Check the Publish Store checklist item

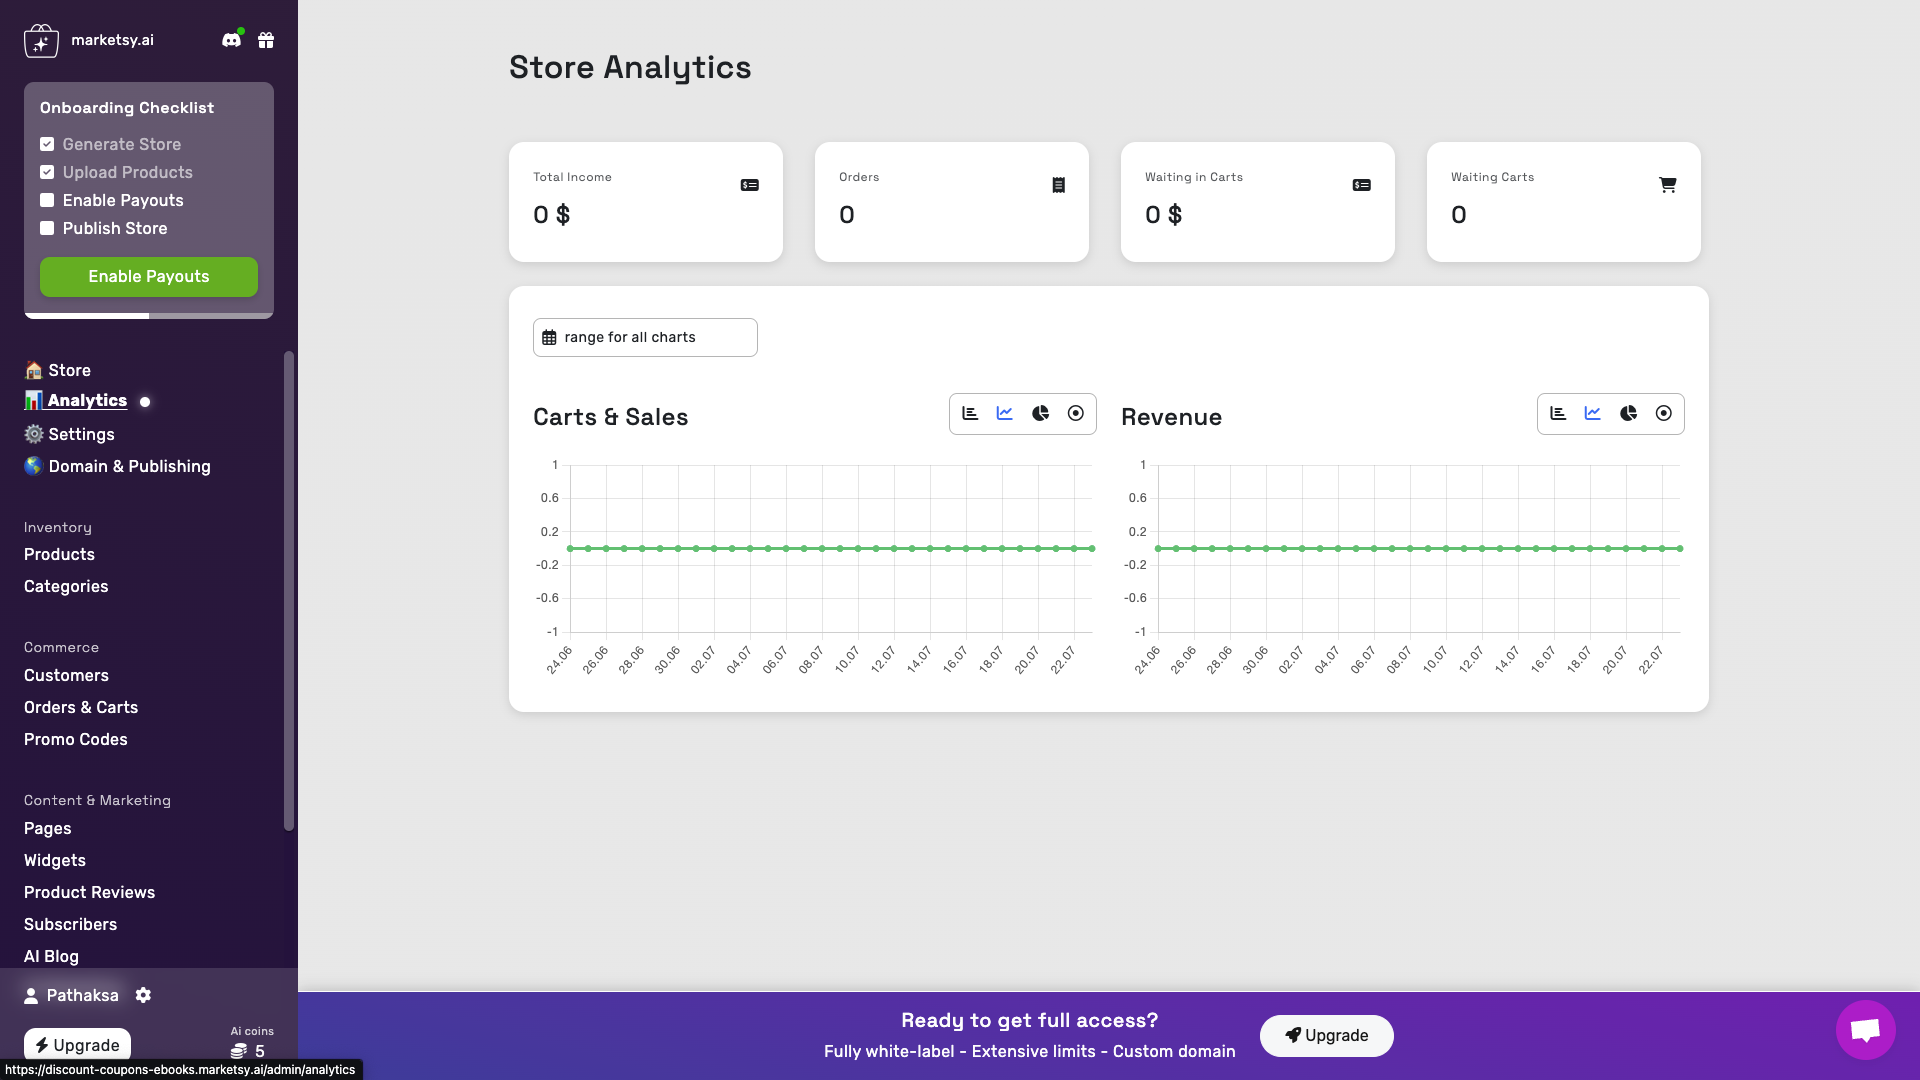pyautogui.click(x=47, y=228)
